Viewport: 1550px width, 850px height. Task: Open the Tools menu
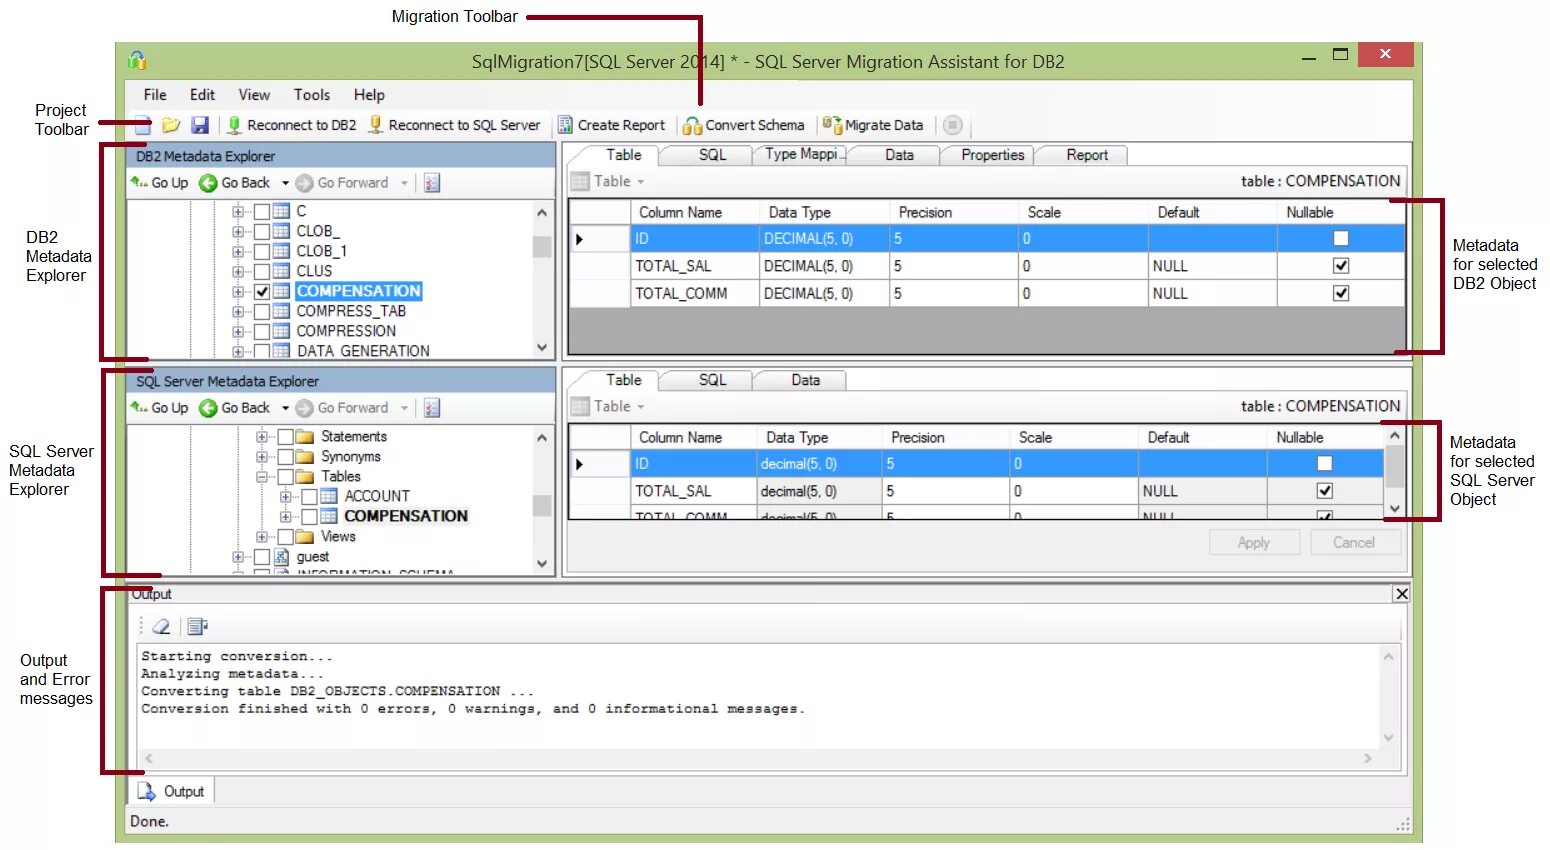coord(312,95)
